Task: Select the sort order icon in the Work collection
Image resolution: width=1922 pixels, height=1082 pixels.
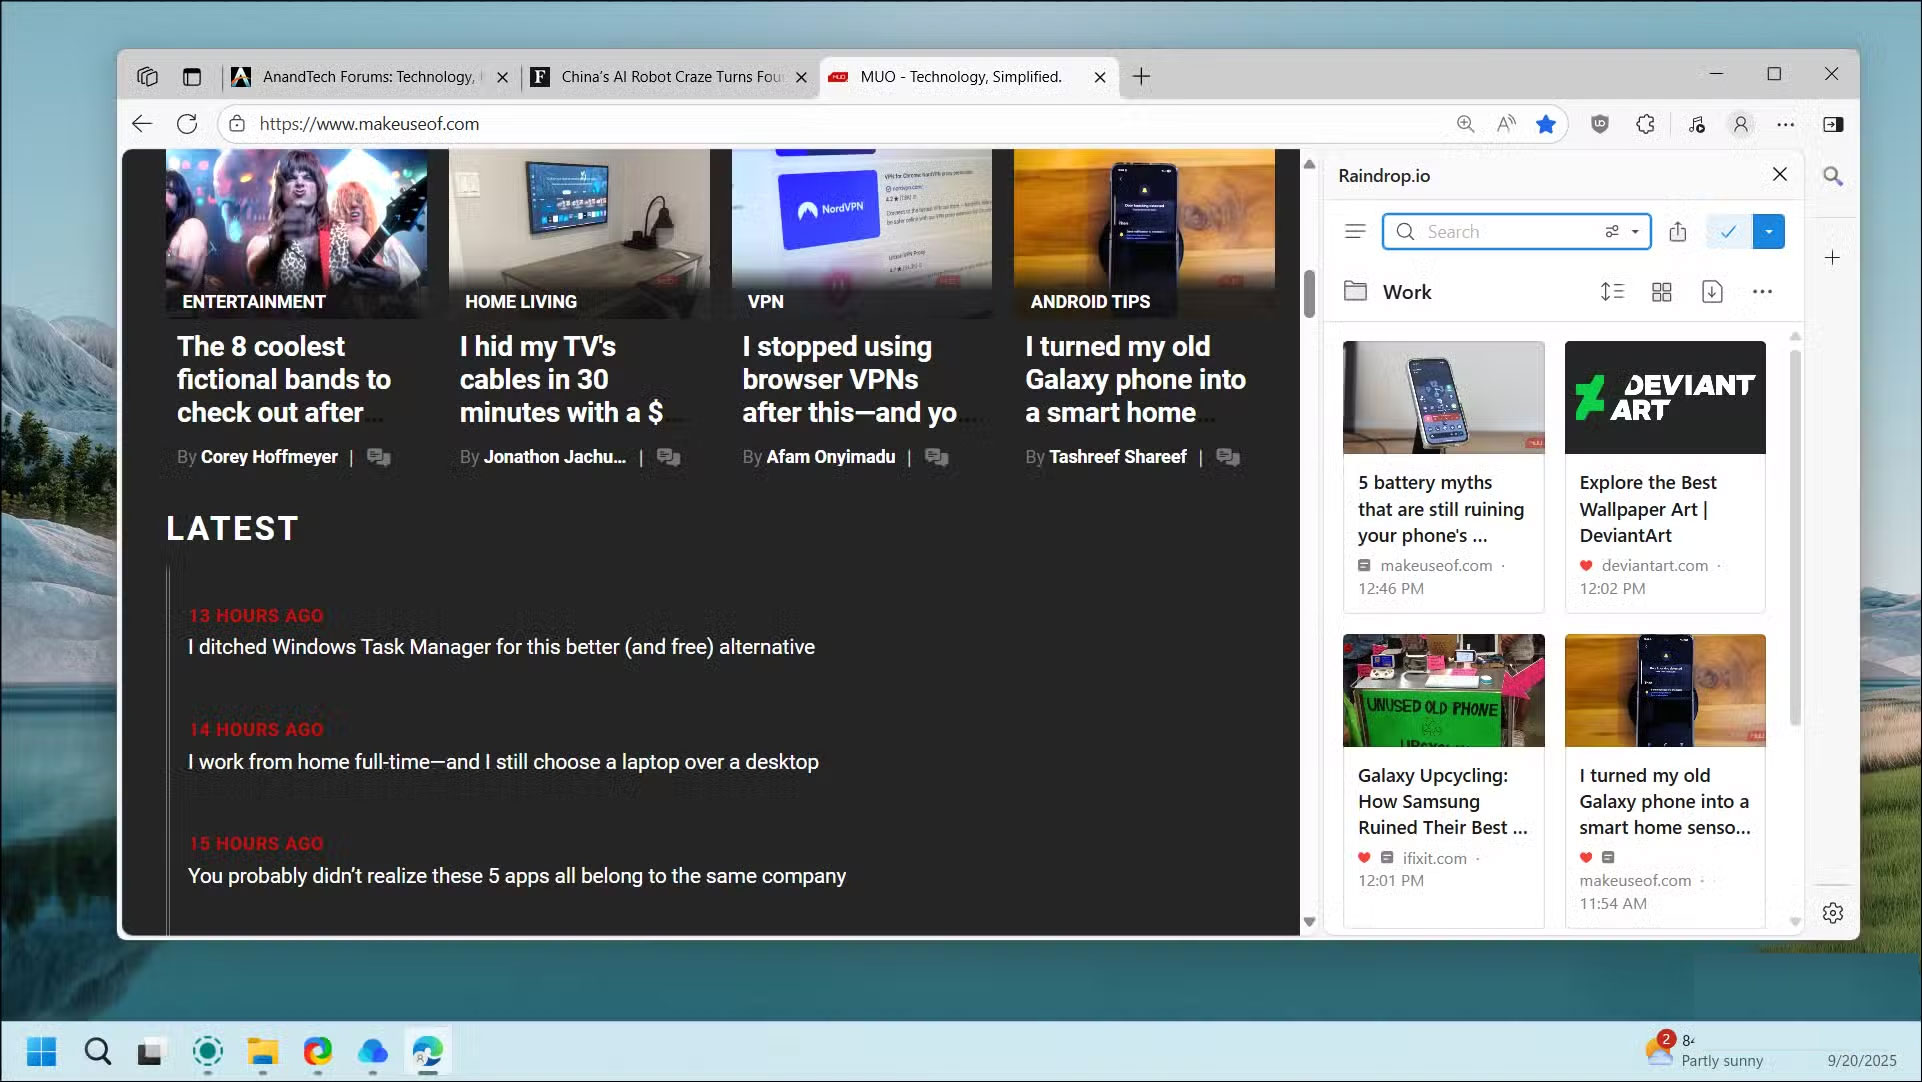Action: [x=1612, y=292]
